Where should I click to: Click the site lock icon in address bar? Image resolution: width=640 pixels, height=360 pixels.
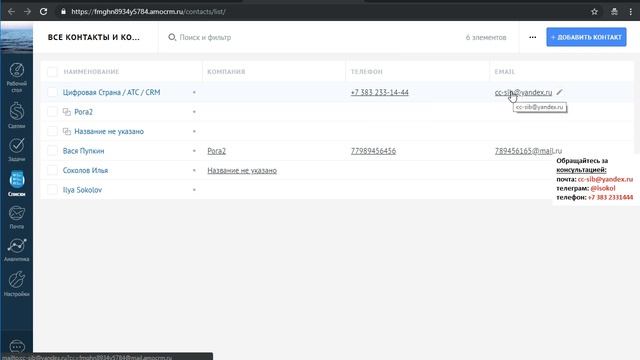(x=63, y=11)
